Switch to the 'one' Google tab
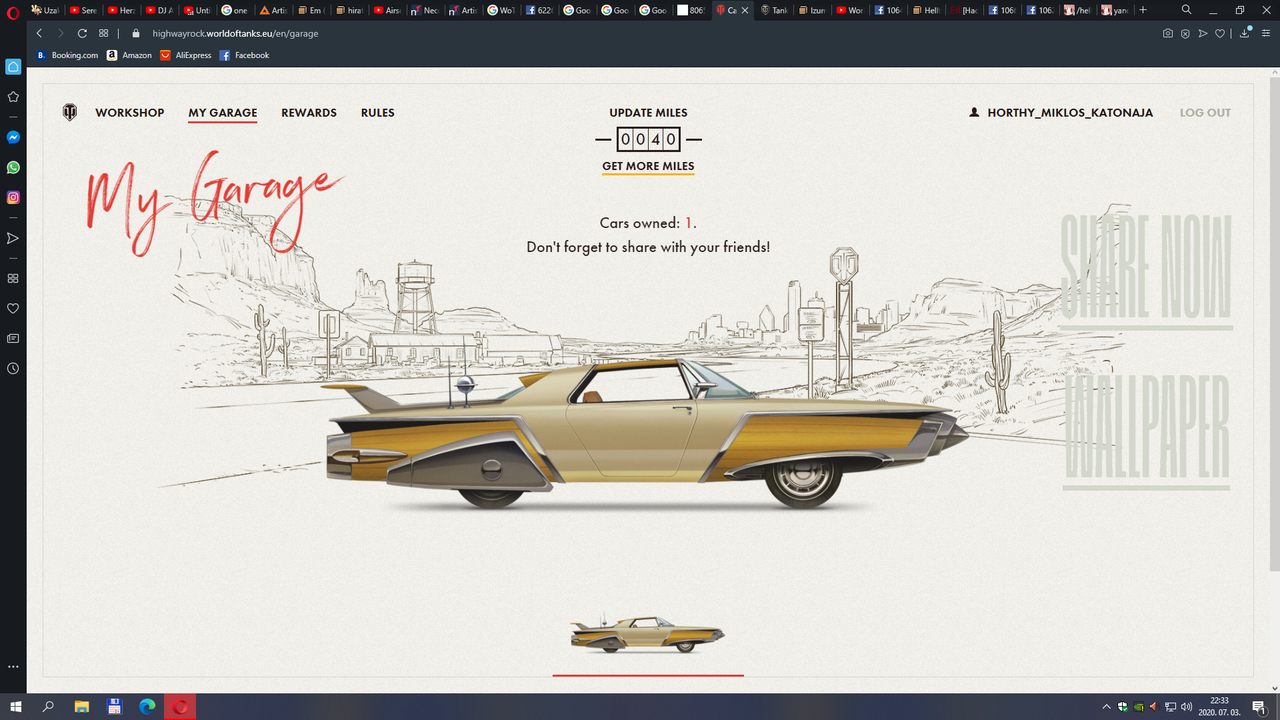 (234, 10)
